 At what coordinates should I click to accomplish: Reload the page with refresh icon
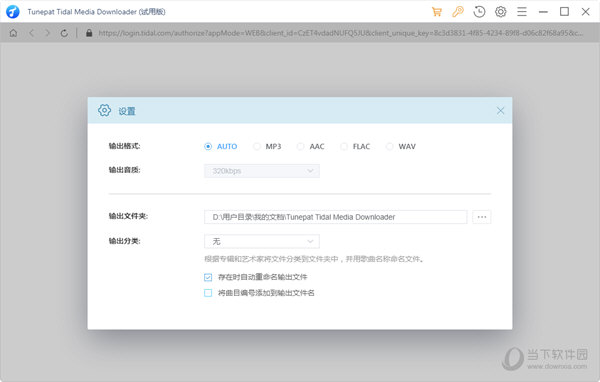point(64,33)
